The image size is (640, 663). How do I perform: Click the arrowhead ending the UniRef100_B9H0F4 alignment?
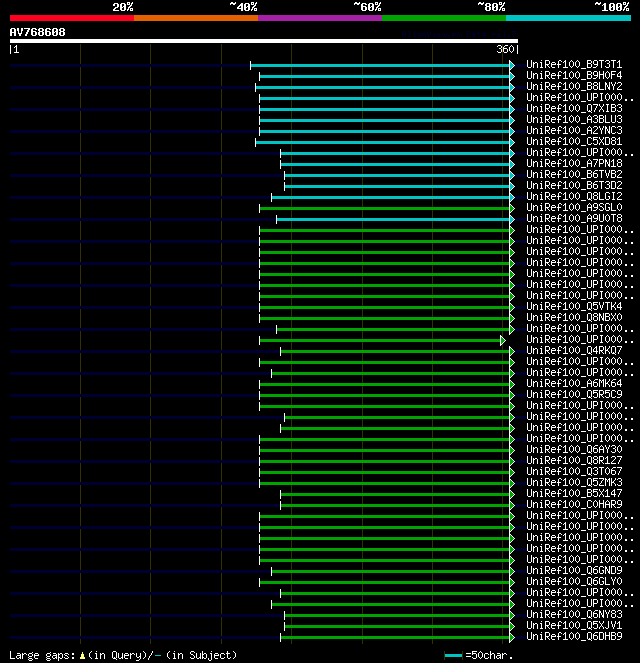pyautogui.click(x=512, y=77)
